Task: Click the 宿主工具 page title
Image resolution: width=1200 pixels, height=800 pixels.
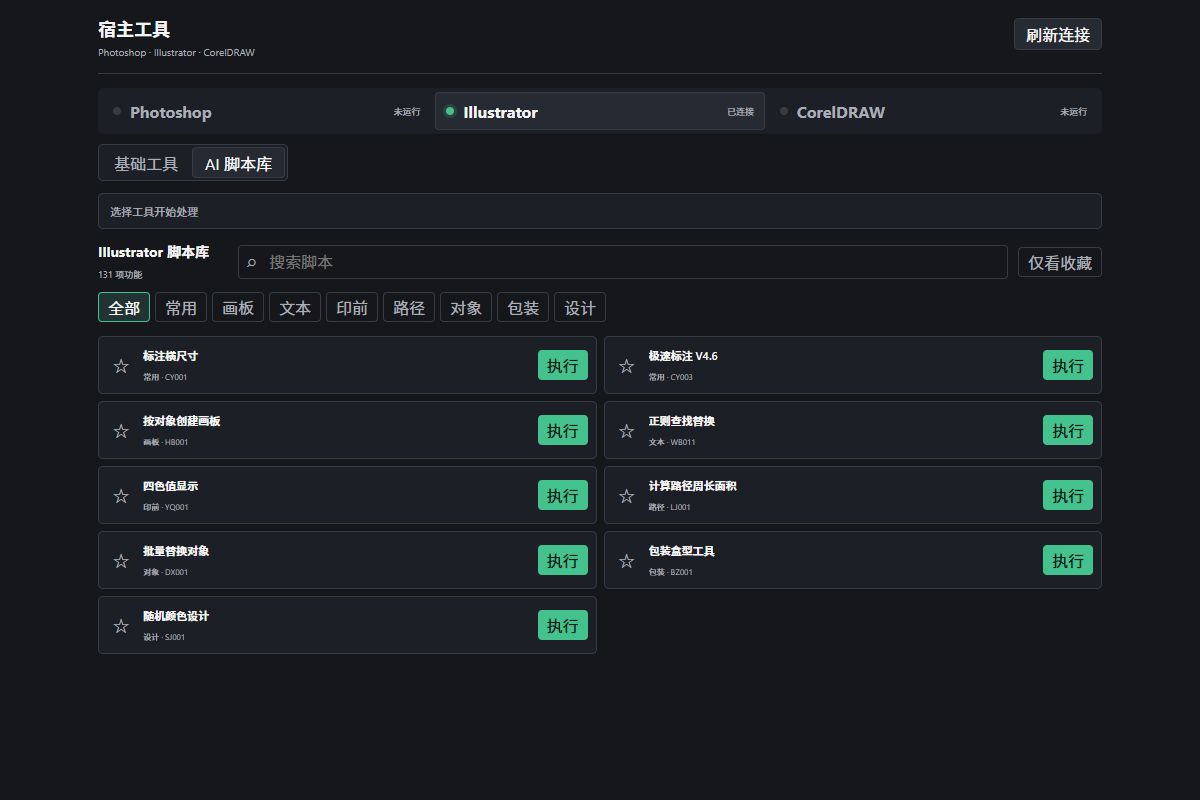Action: tap(134, 29)
